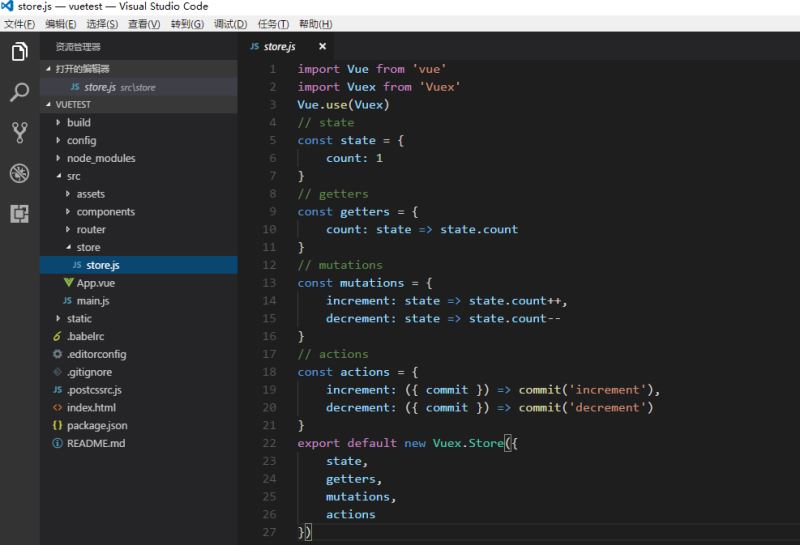
Task: Expand the node_modules folder
Action: pyautogui.click(x=58, y=158)
